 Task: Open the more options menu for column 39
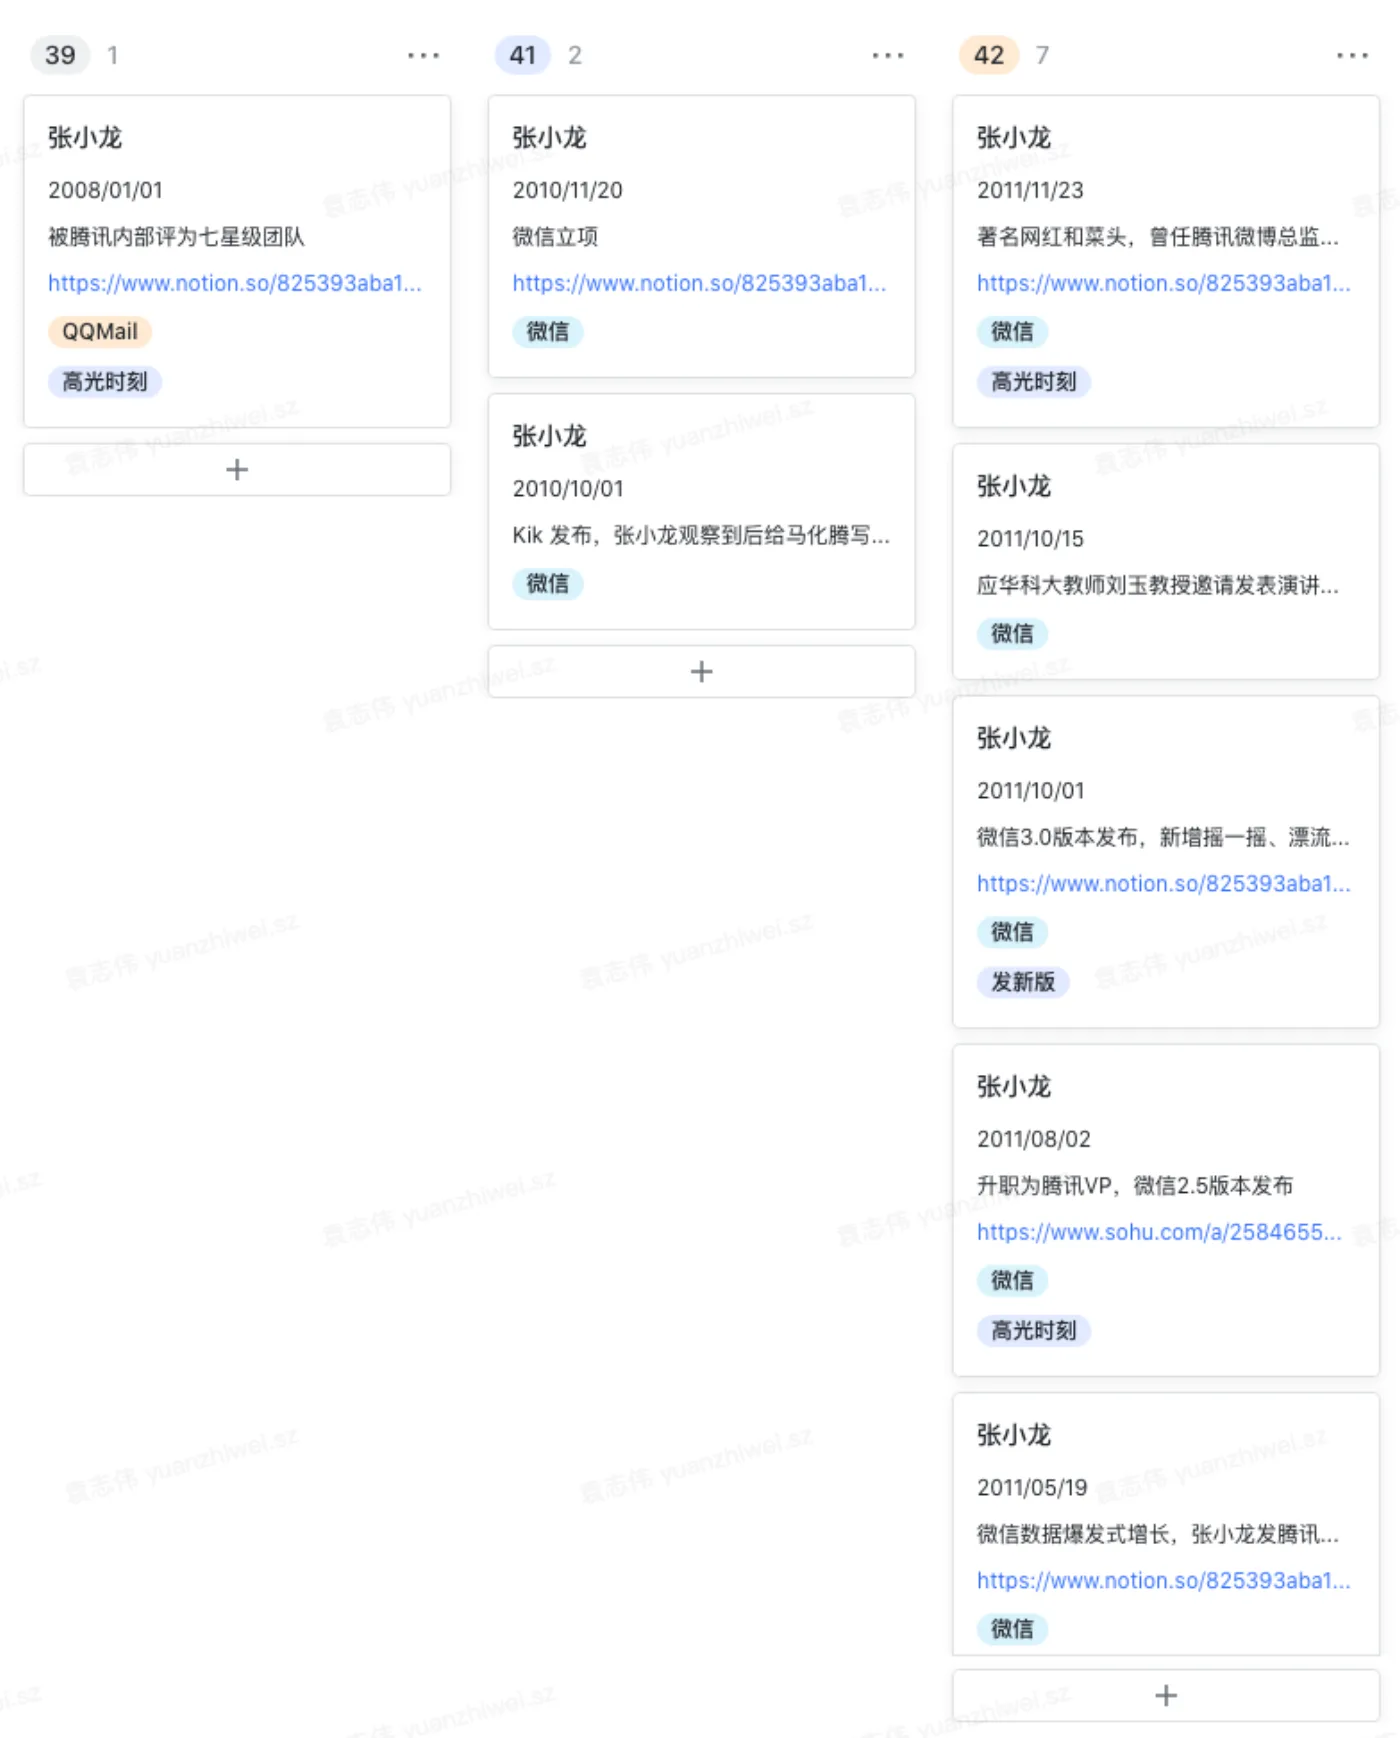coord(423,55)
